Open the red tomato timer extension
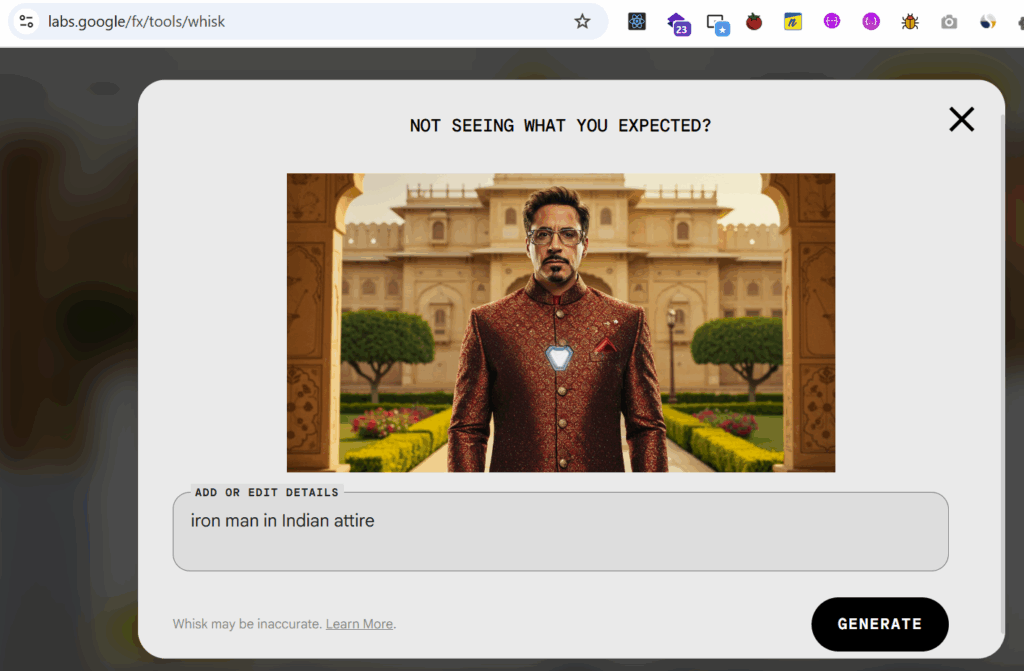The width and height of the screenshot is (1024, 671). click(754, 21)
